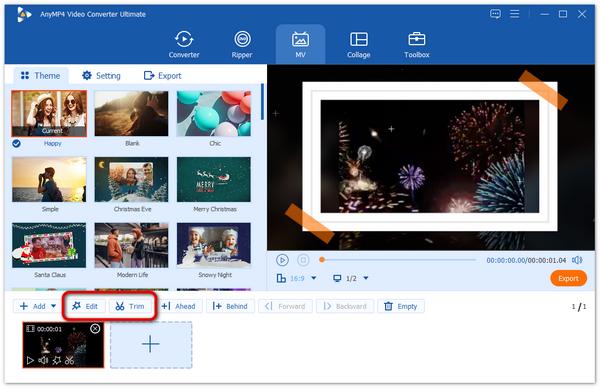The height and width of the screenshot is (388, 600).
Task: Remove the clip with its X icon
Action: 95,328
